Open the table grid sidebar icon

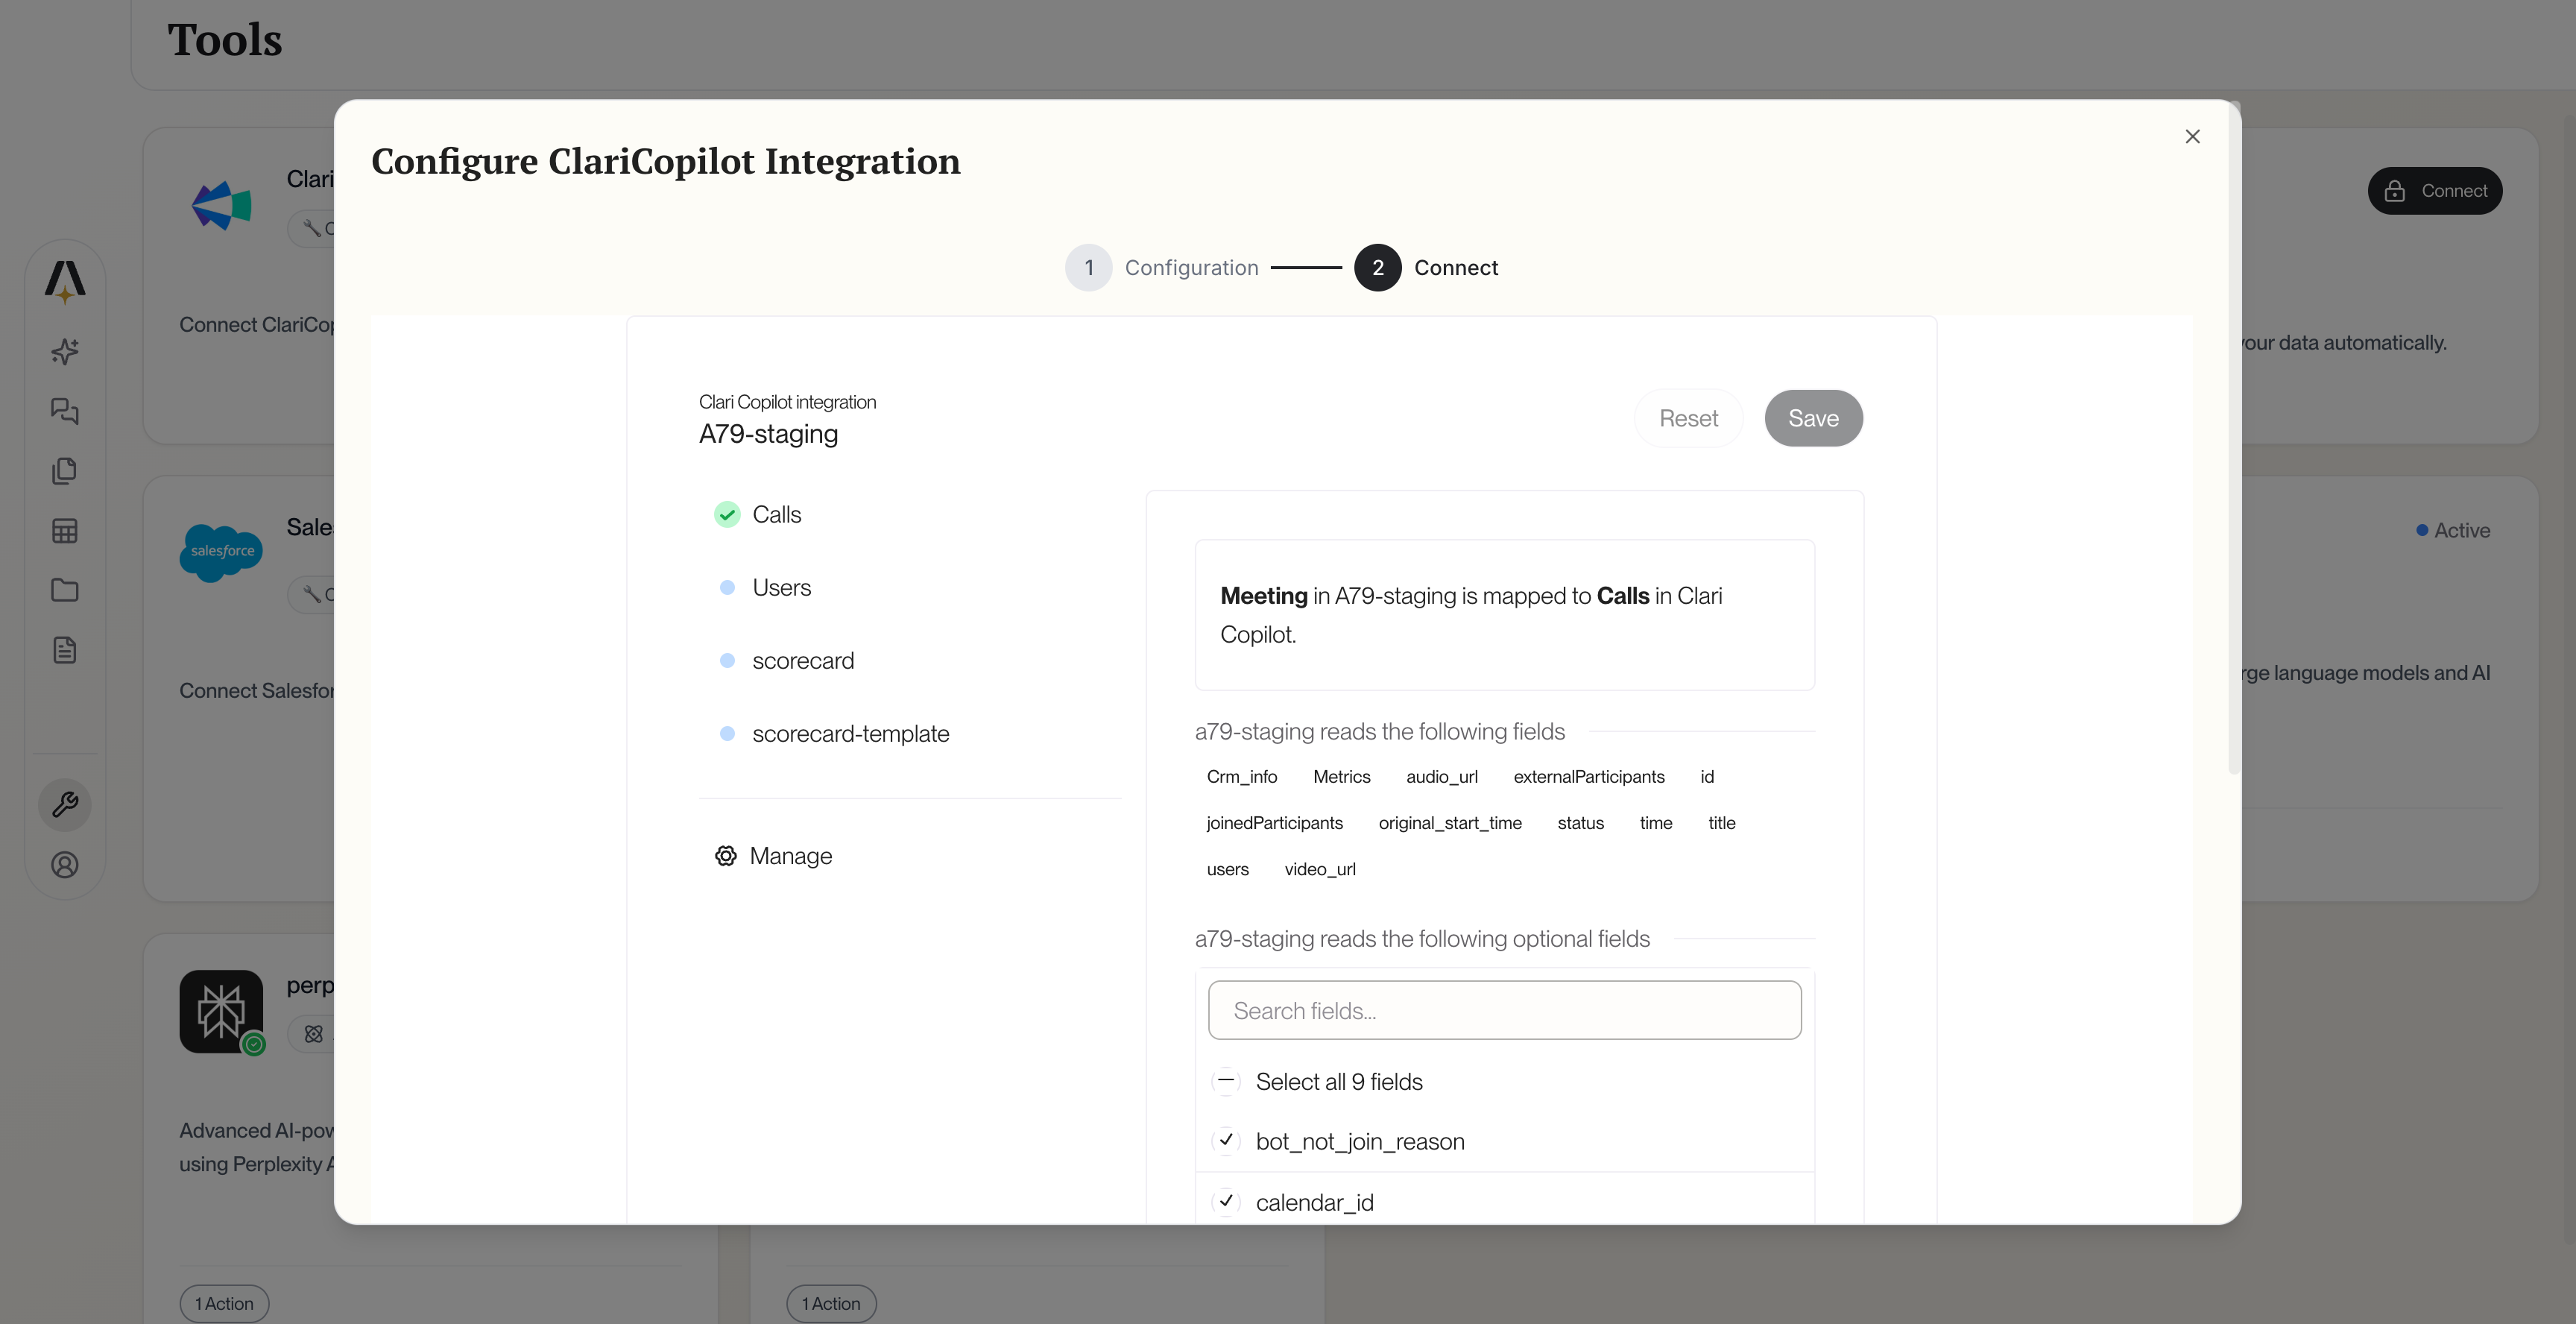tap(65, 530)
